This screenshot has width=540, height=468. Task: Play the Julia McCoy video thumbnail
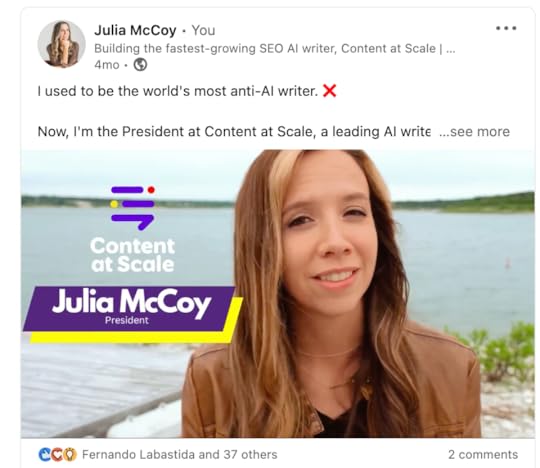coord(278,294)
